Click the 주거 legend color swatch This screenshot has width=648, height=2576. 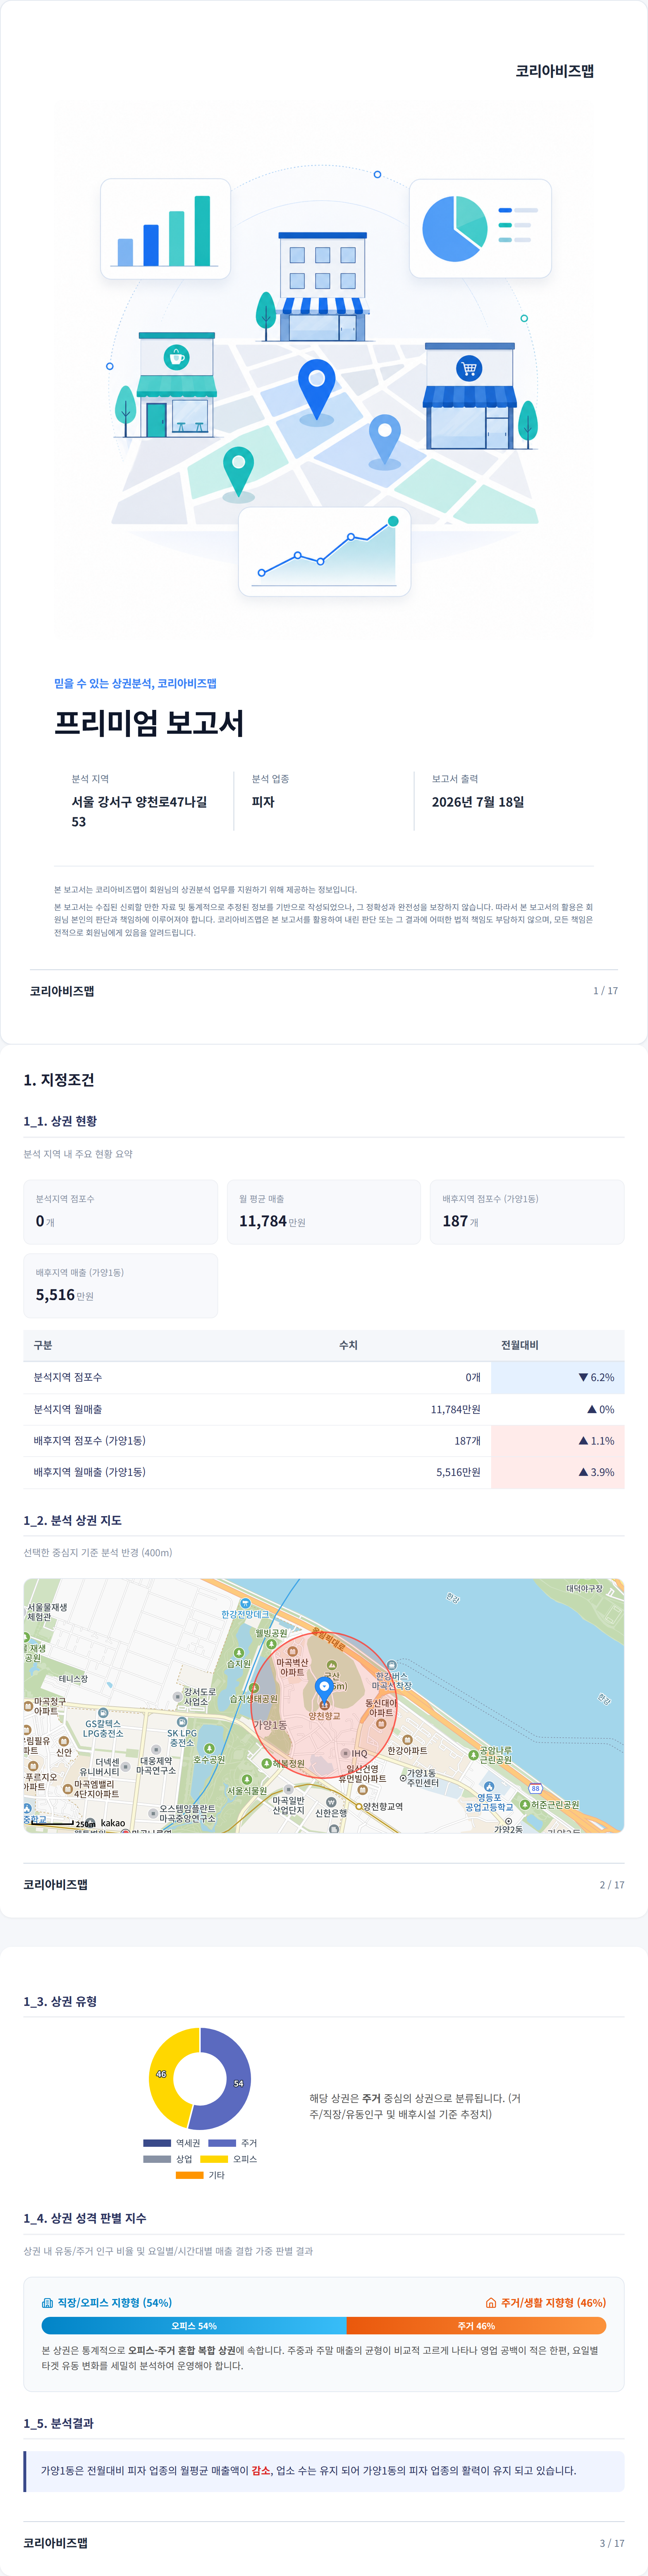click(x=222, y=2143)
